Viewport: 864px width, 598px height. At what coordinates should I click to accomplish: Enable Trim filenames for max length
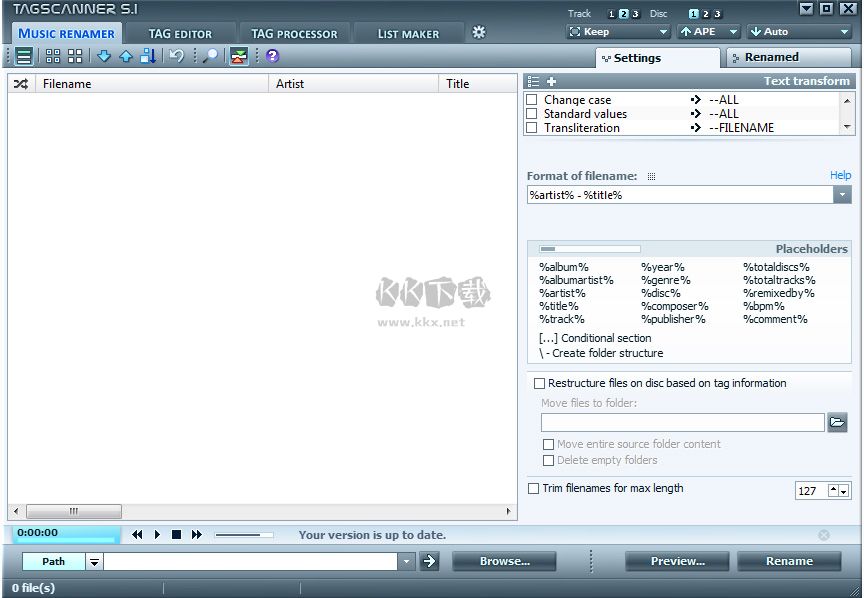pos(533,488)
